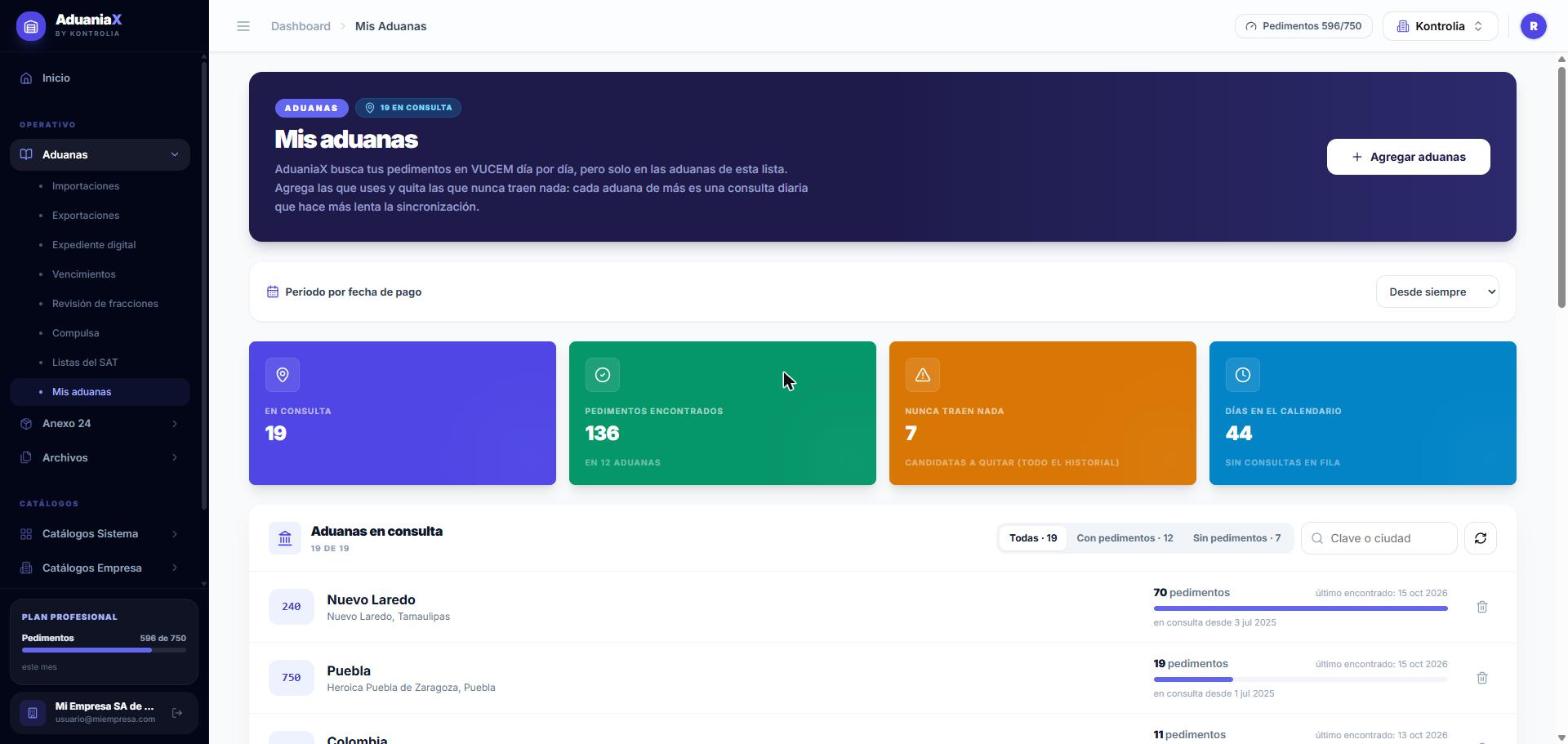Delete the Nuevo Laredo aduana with trash icon

pyautogui.click(x=1482, y=607)
